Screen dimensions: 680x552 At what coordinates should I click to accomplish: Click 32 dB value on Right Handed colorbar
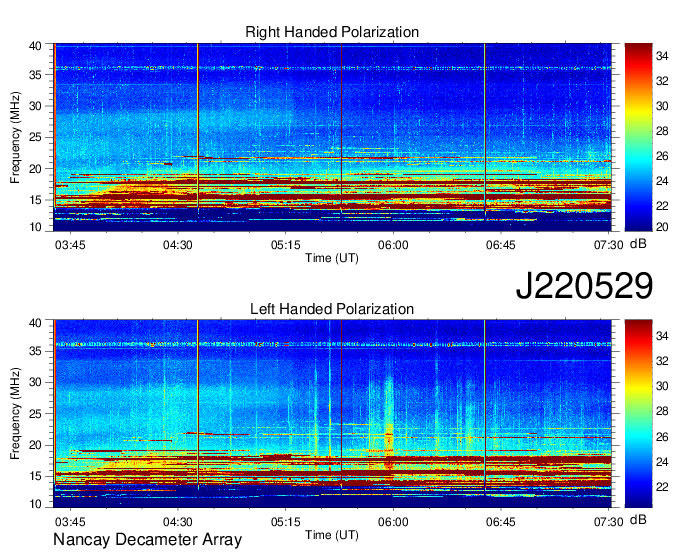(662, 81)
